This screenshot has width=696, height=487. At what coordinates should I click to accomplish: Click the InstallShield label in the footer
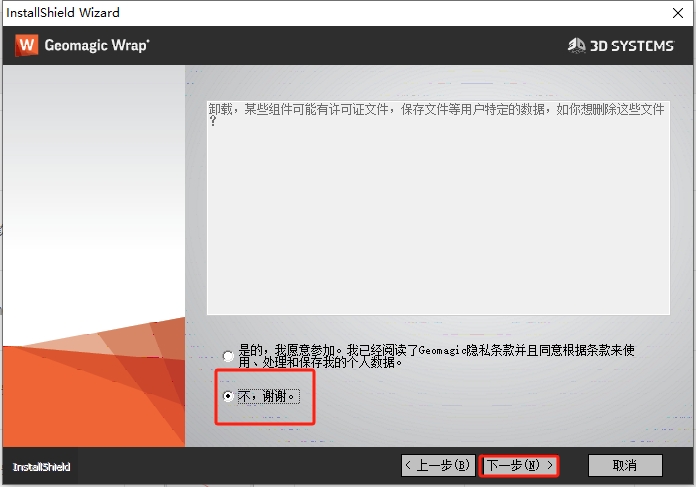tap(41, 467)
